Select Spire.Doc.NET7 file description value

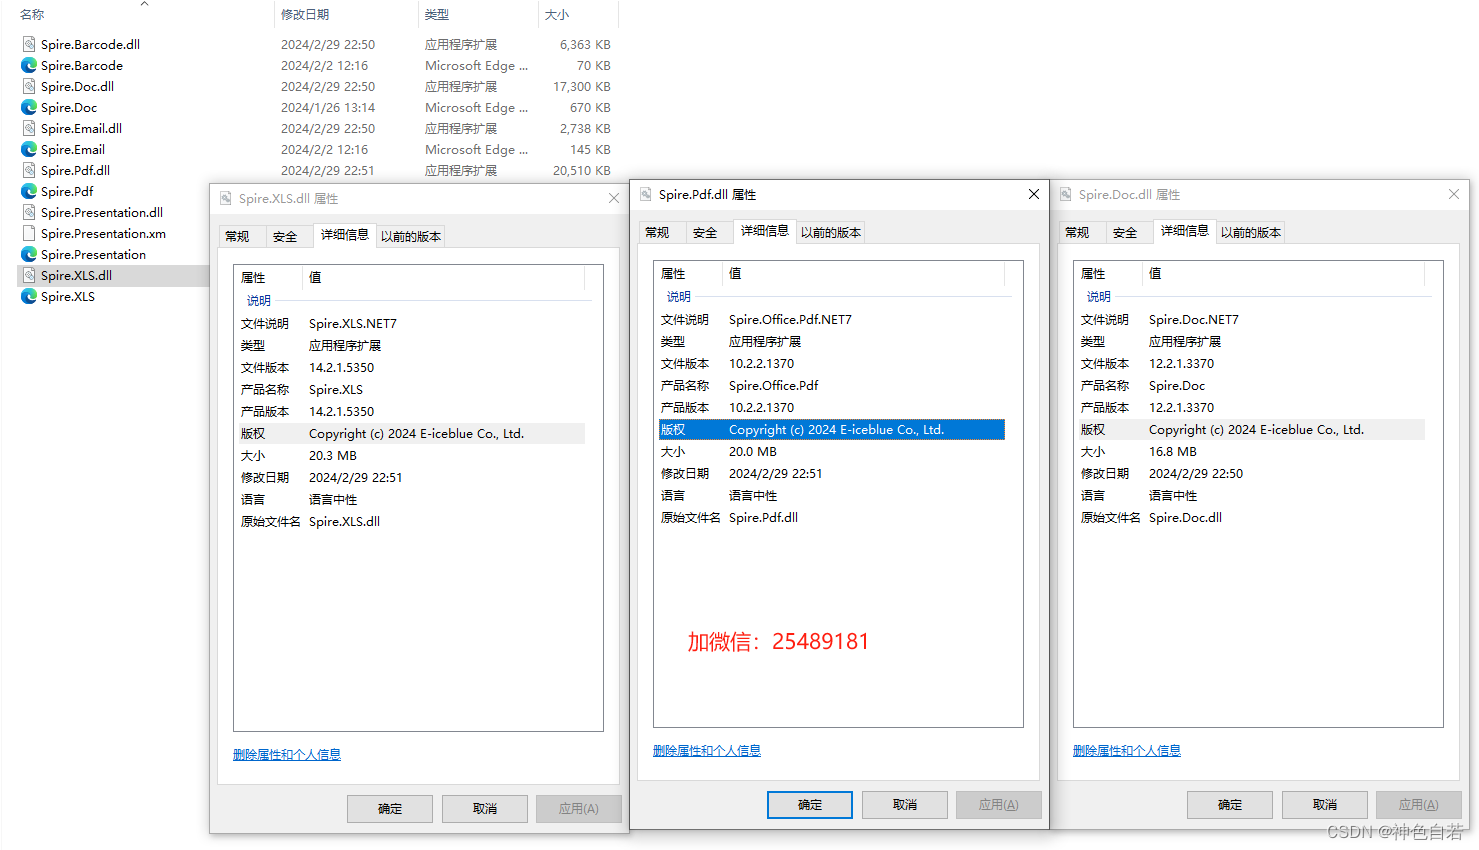[1194, 320]
